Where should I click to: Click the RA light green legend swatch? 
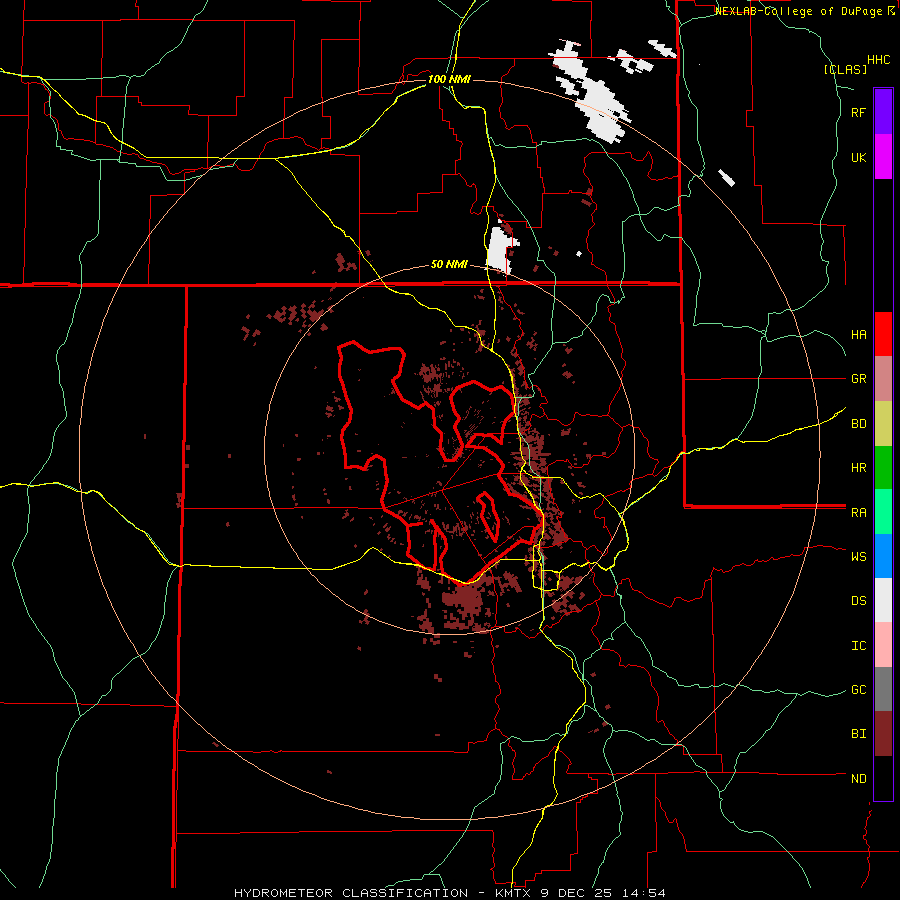pos(883,512)
